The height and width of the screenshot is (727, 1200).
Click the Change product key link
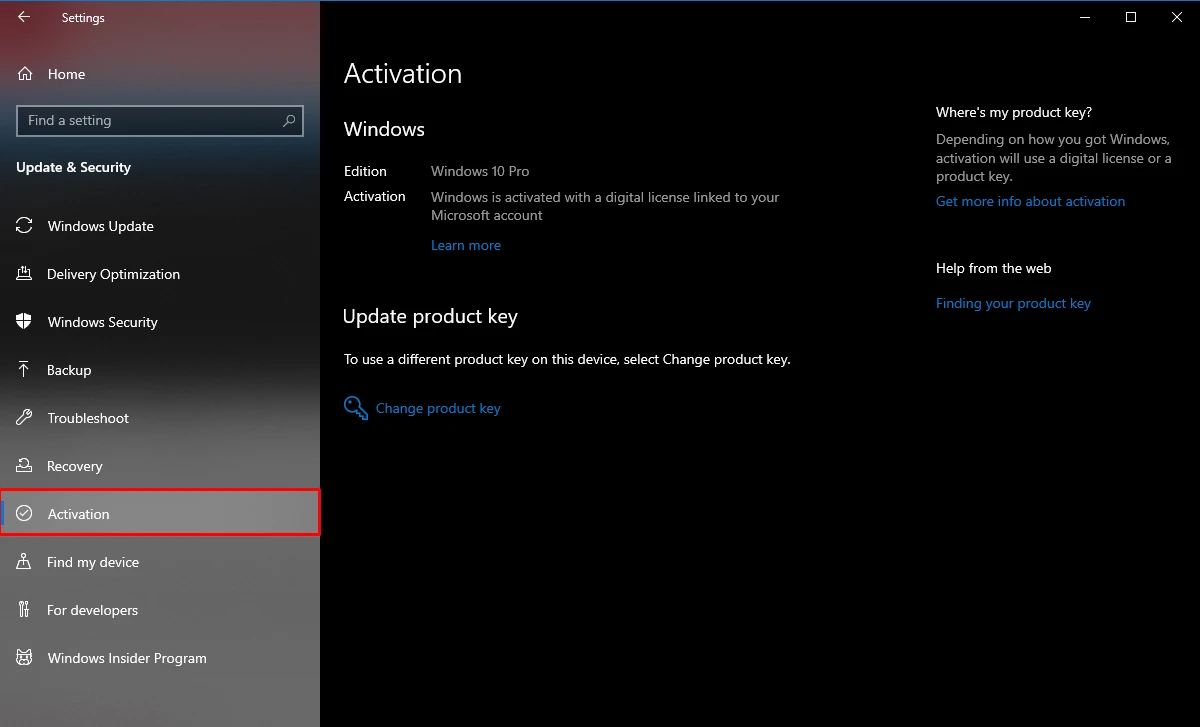(x=438, y=408)
